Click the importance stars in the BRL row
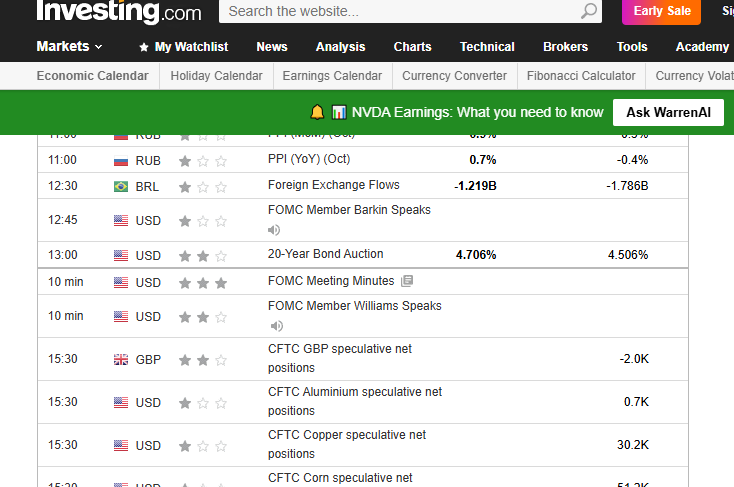The width and height of the screenshot is (734, 487). pos(203,187)
